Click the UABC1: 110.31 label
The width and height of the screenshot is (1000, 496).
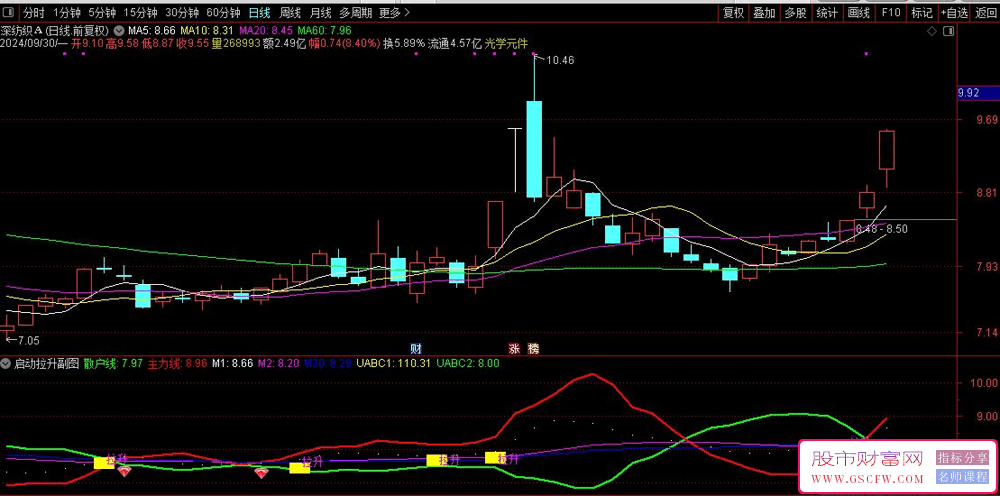tap(393, 363)
